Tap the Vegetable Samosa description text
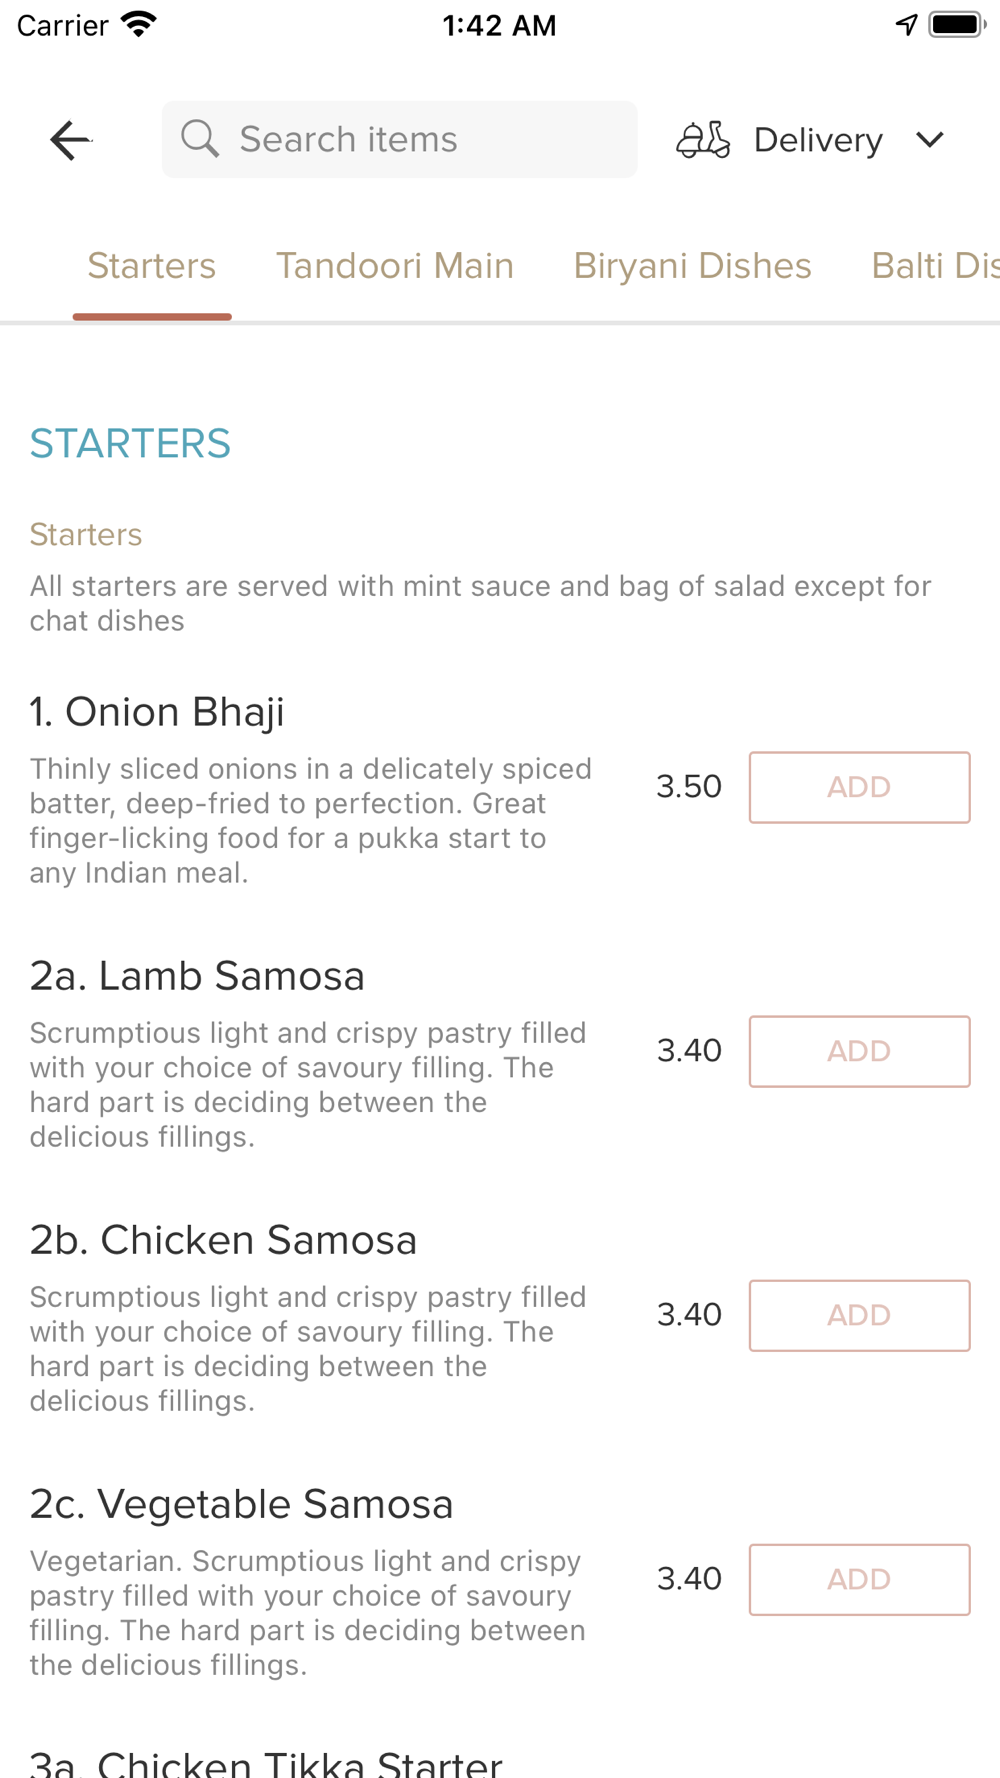This screenshot has height=1778, width=1000. [x=308, y=1612]
